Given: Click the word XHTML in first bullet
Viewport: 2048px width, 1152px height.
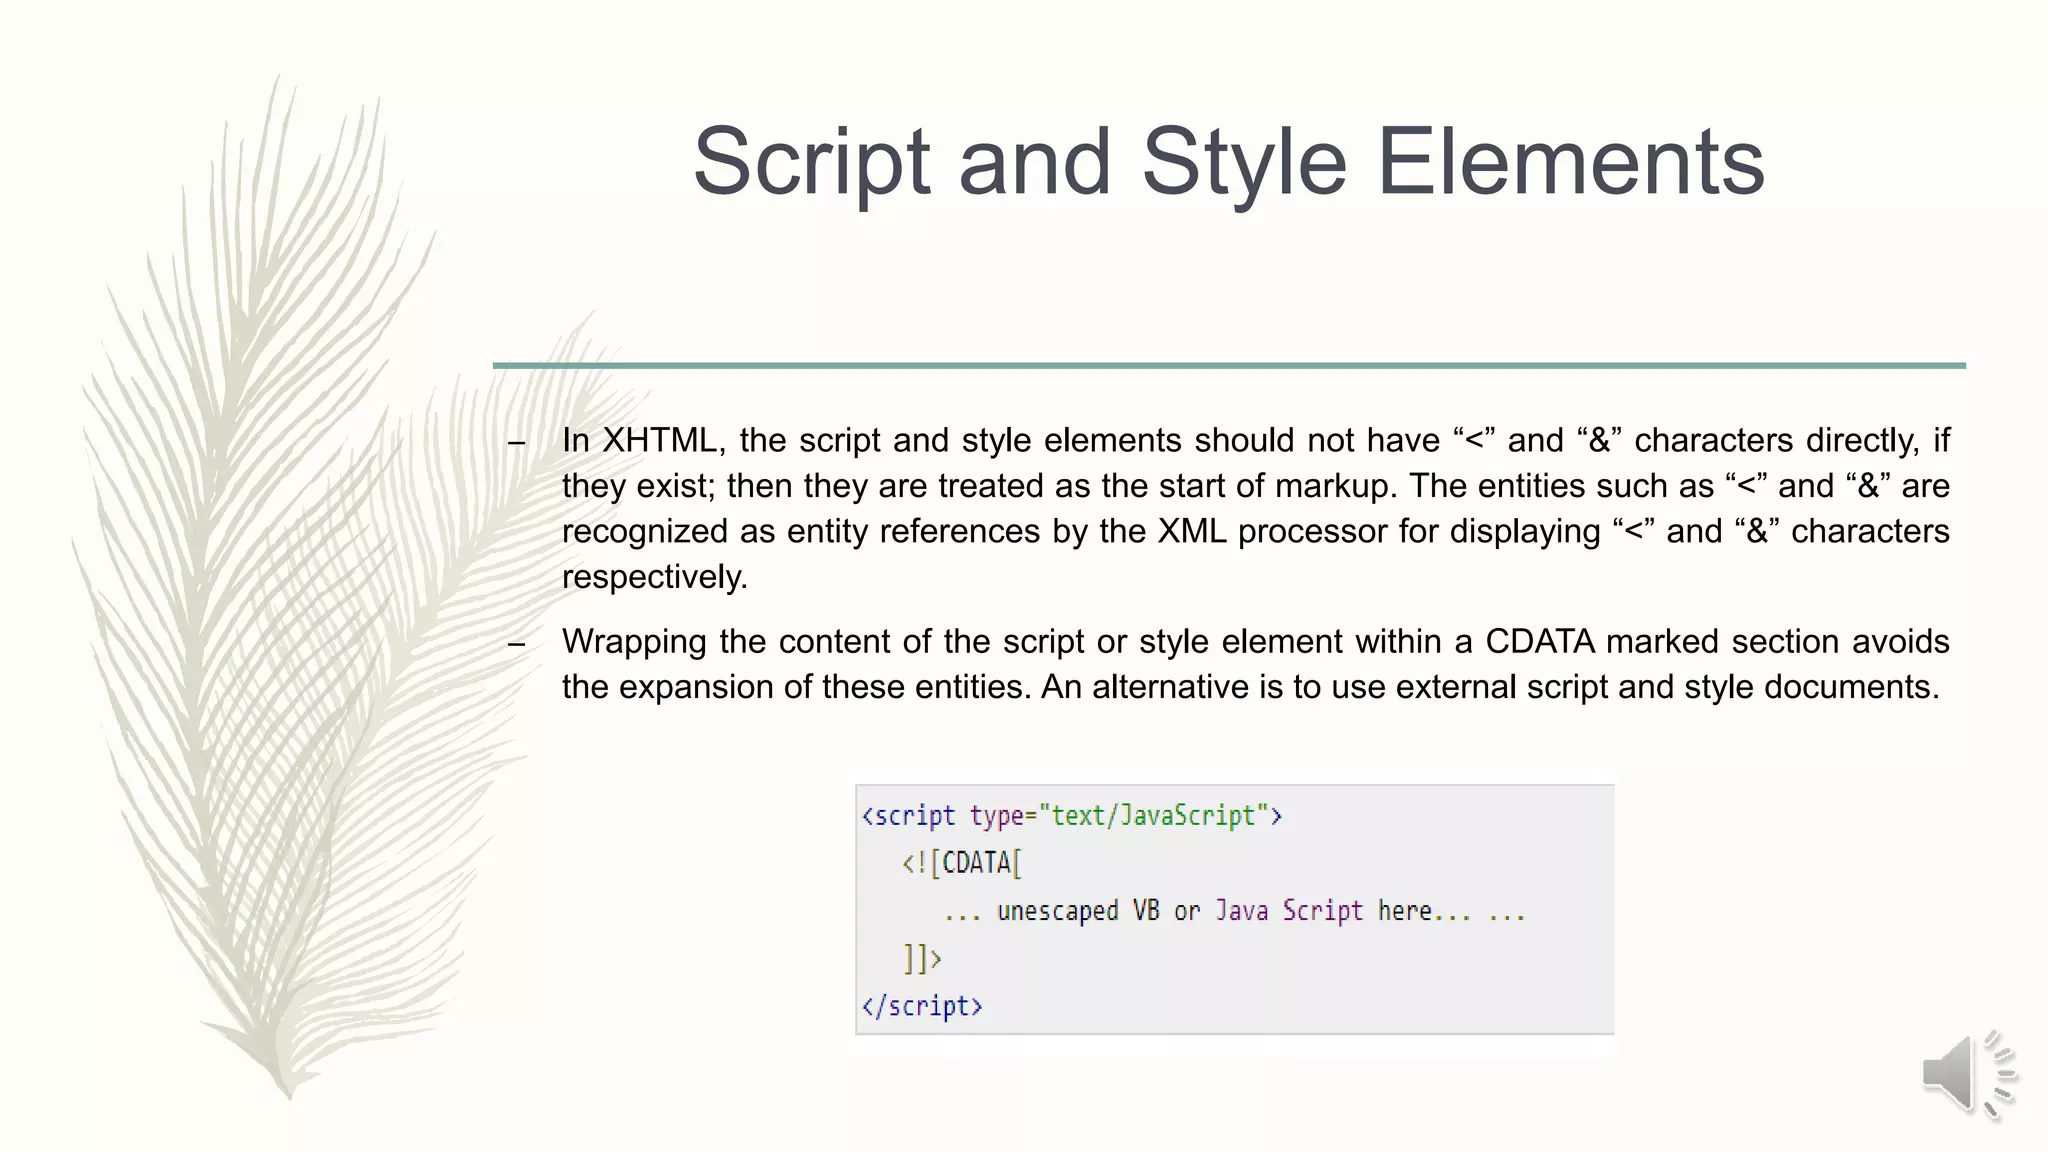Looking at the screenshot, I should (x=658, y=441).
